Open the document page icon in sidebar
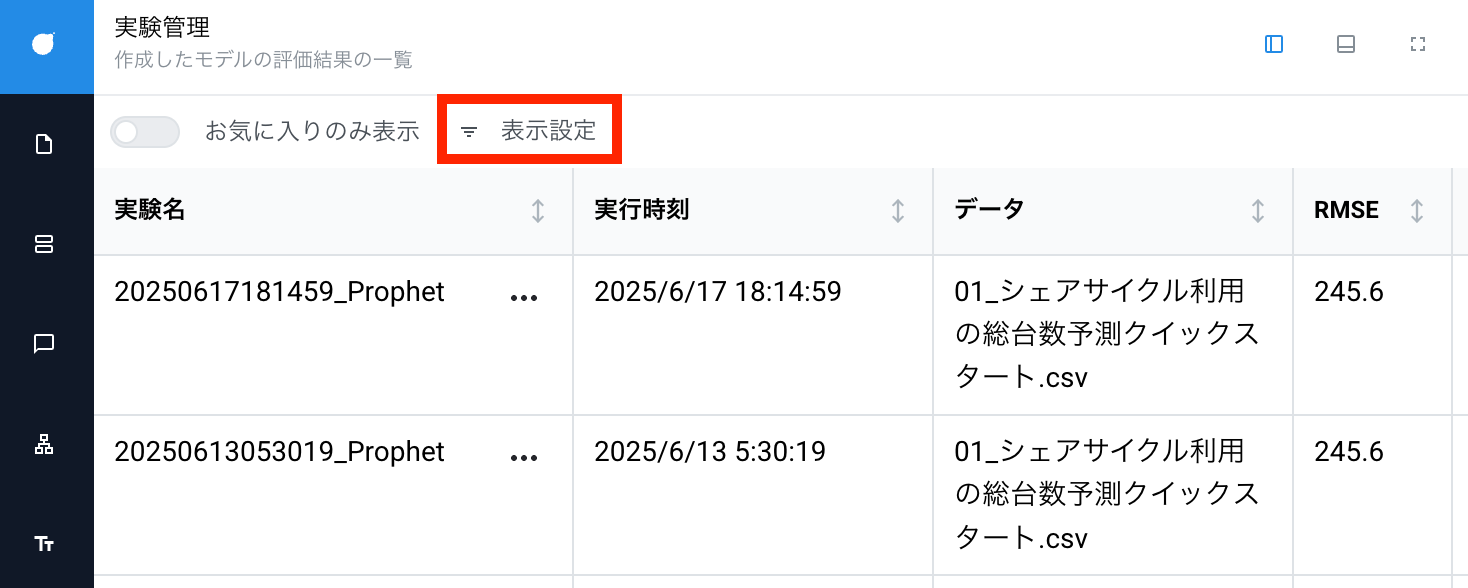Image resolution: width=1468 pixels, height=588 pixels. [x=44, y=145]
